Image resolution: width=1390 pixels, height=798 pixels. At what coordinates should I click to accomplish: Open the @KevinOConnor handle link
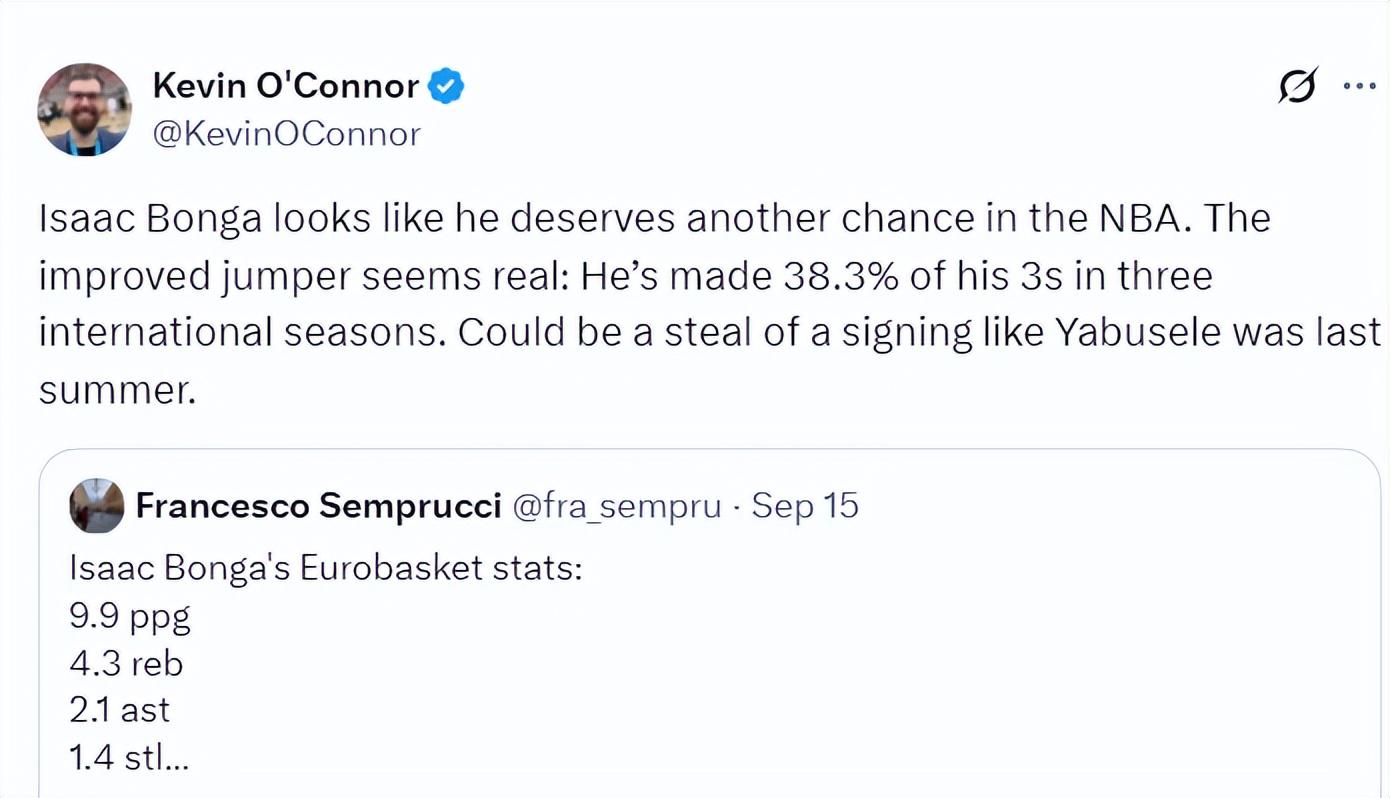pyautogui.click(x=286, y=134)
